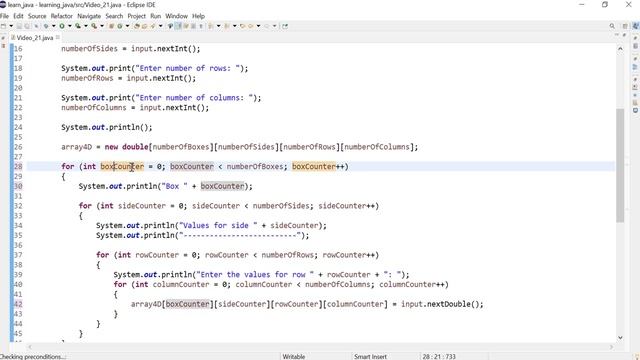
Task: Open the Console view icon in right trim
Action: (x=636, y=110)
